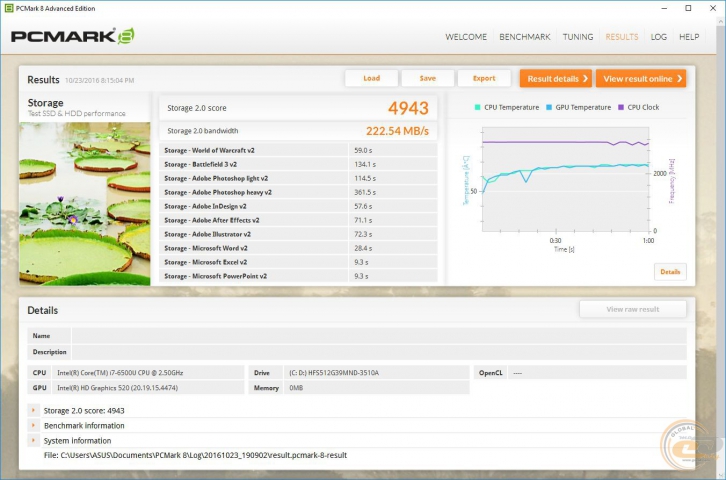Click View result online button
The height and width of the screenshot is (480, 726).
click(x=641, y=79)
